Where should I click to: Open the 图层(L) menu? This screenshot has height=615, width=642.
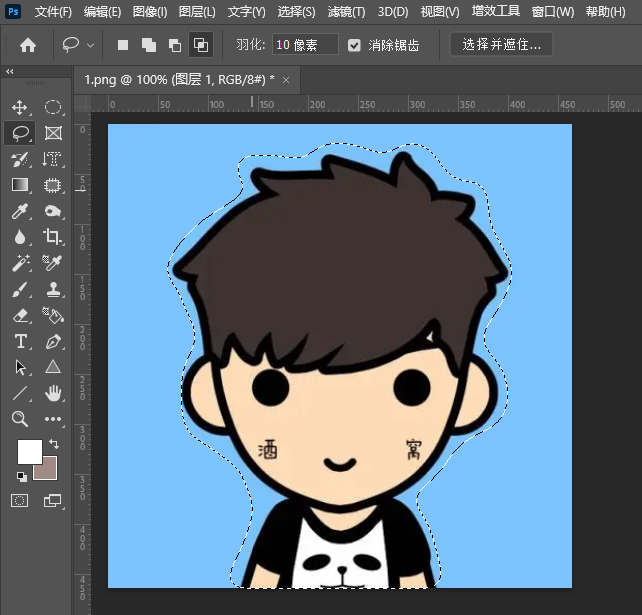click(197, 12)
